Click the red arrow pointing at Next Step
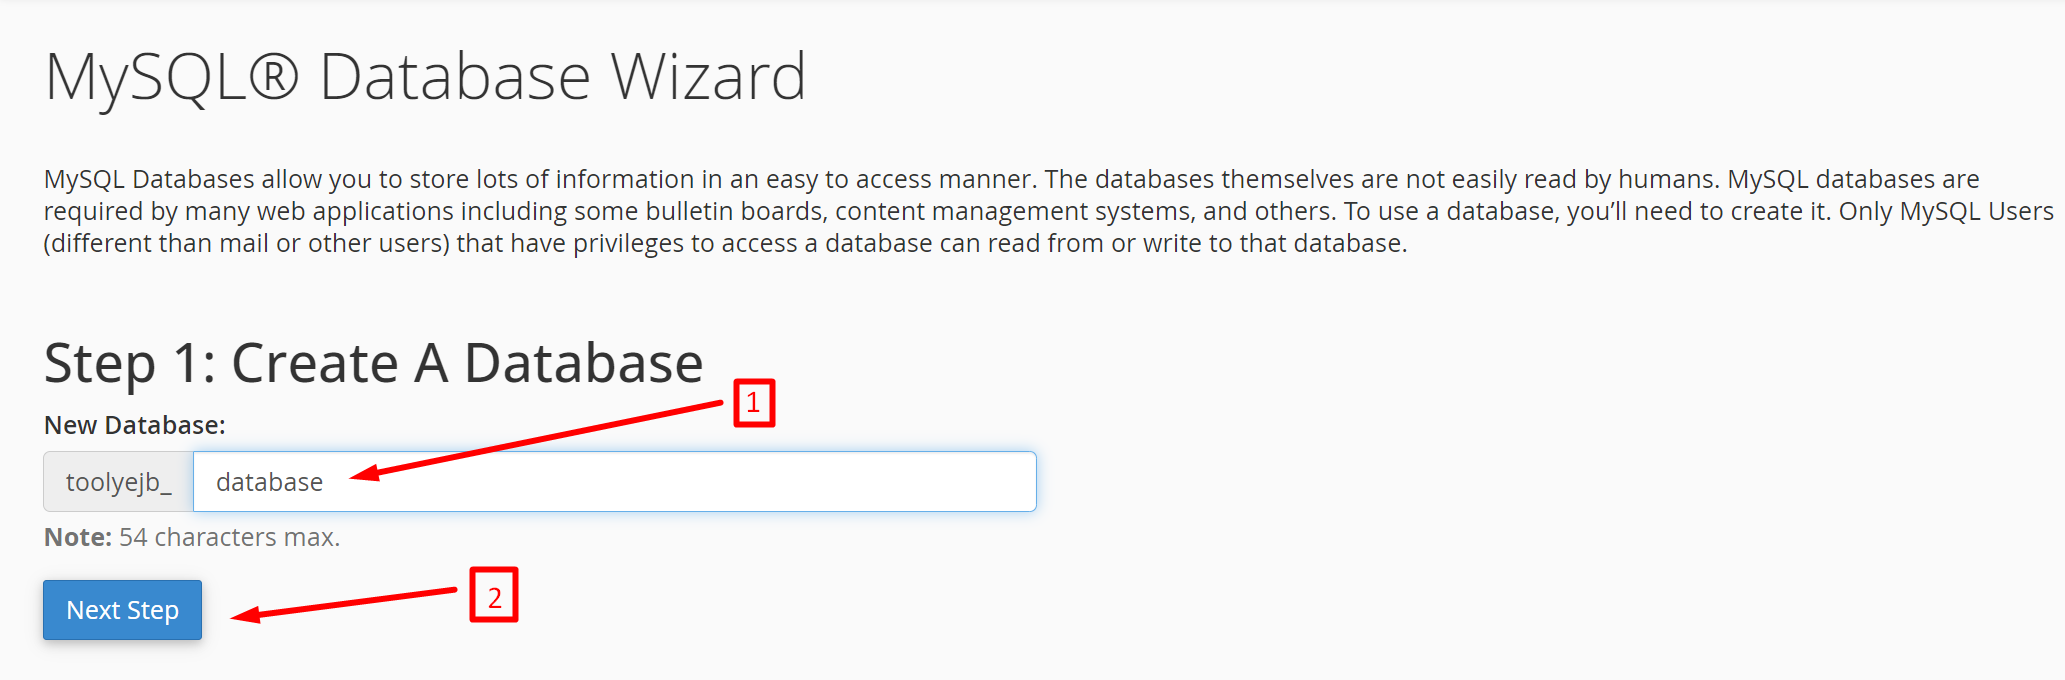Viewport: 2065px width, 680px height. (x=343, y=605)
